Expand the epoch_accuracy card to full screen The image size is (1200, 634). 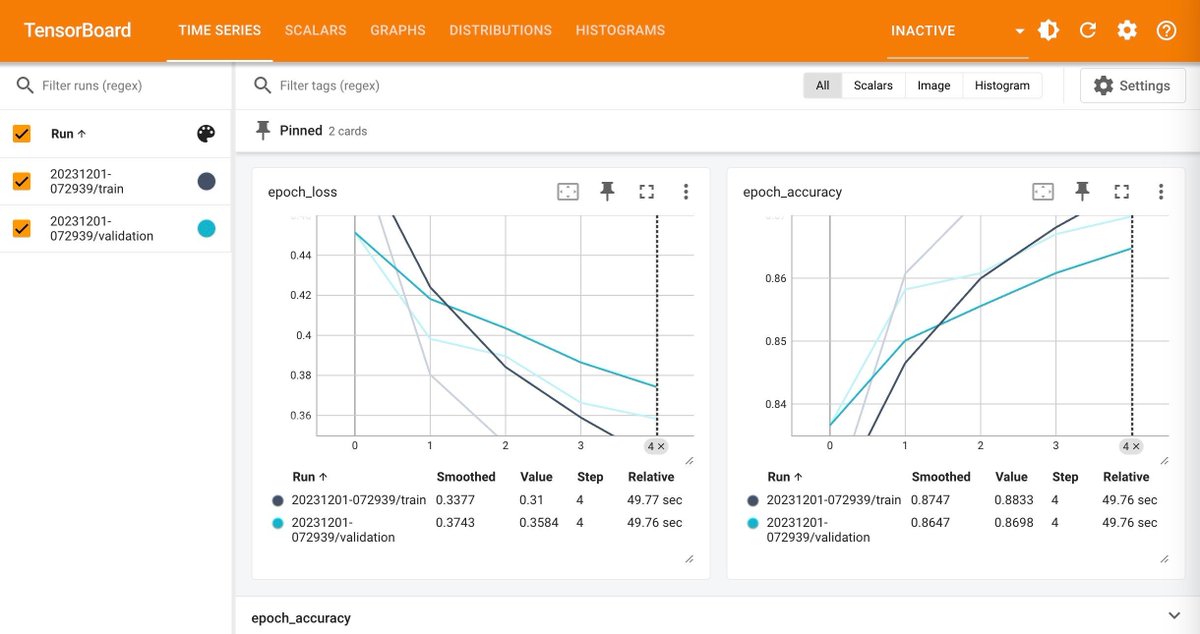[x=1121, y=191]
